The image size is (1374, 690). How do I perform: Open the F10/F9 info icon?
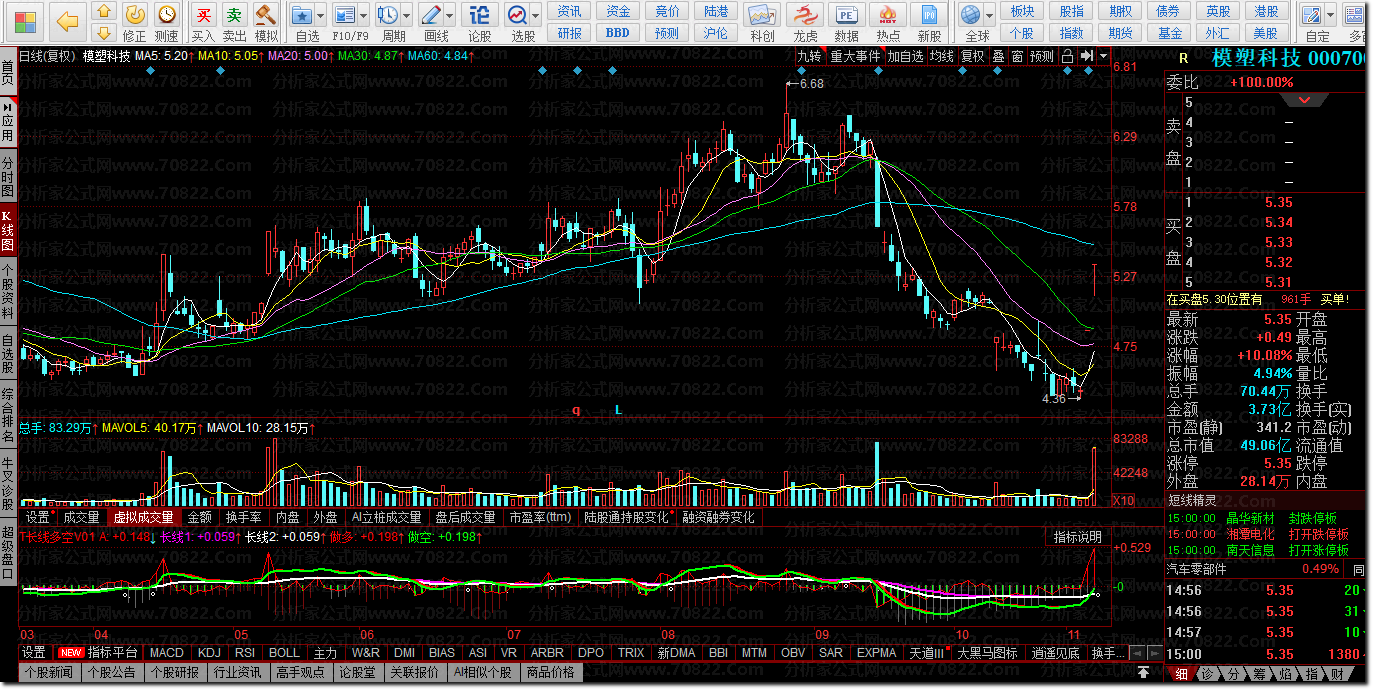(x=345, y=14)
